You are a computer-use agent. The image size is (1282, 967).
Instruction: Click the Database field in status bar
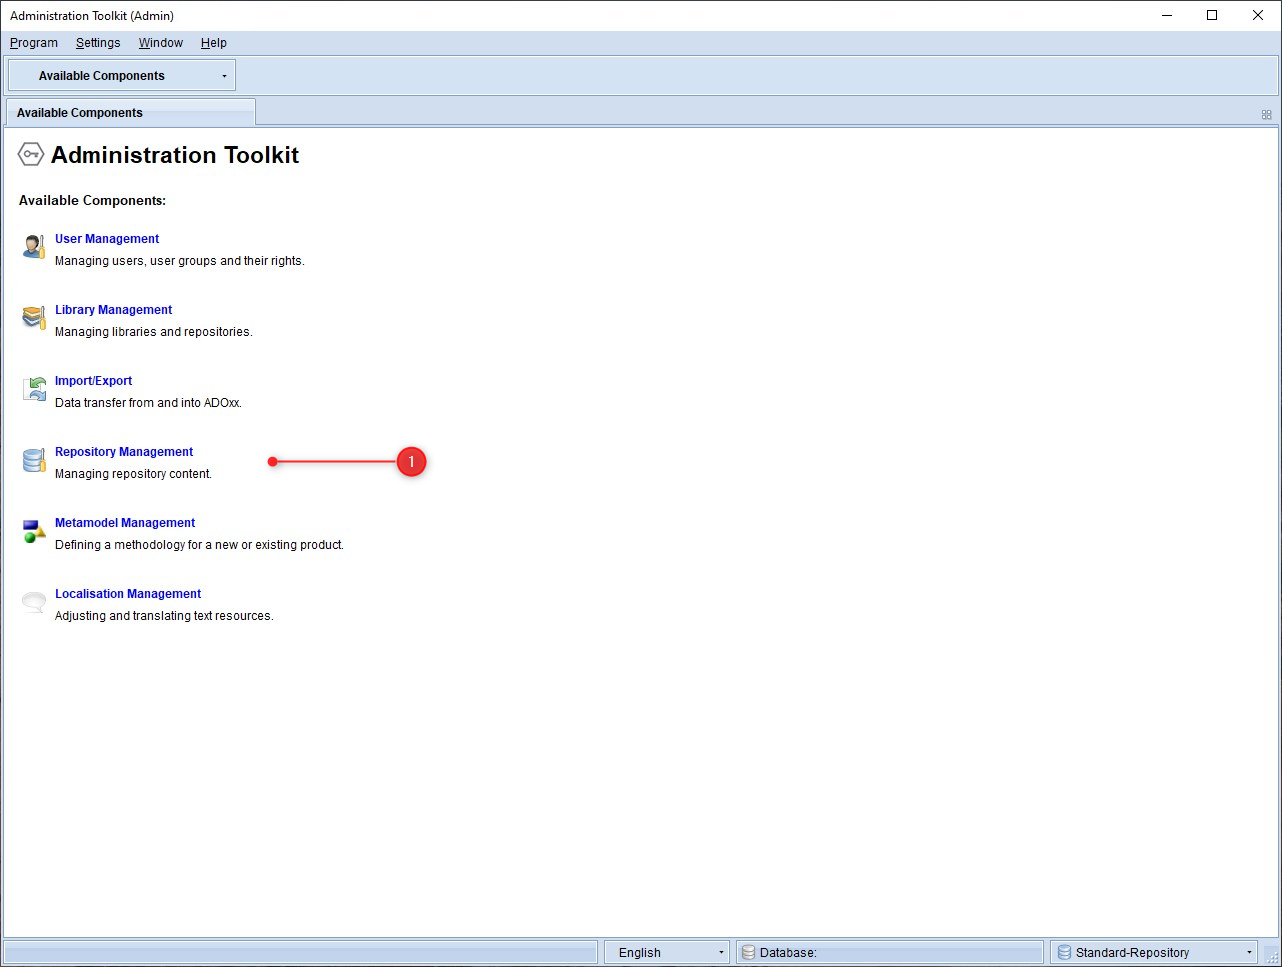point(891,952)
